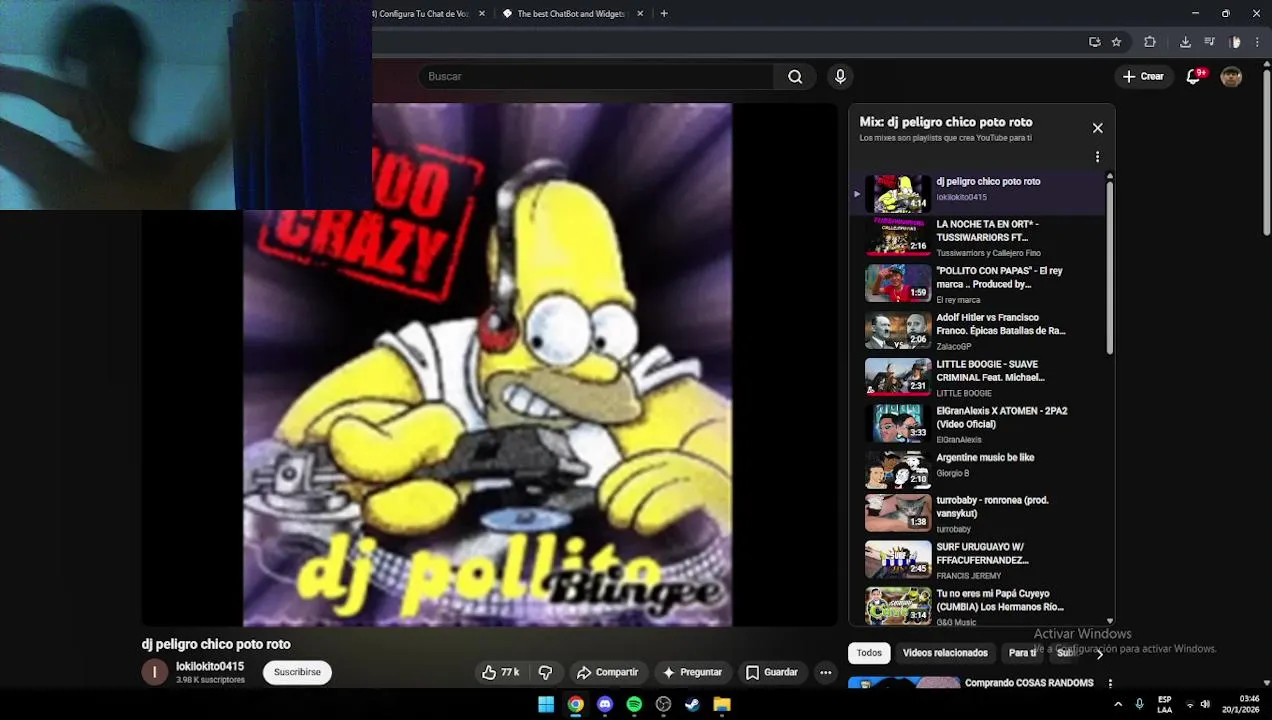The image size is (1272, 720).
Task: Open YouTube notifications bell
Action: [1193, 76]
